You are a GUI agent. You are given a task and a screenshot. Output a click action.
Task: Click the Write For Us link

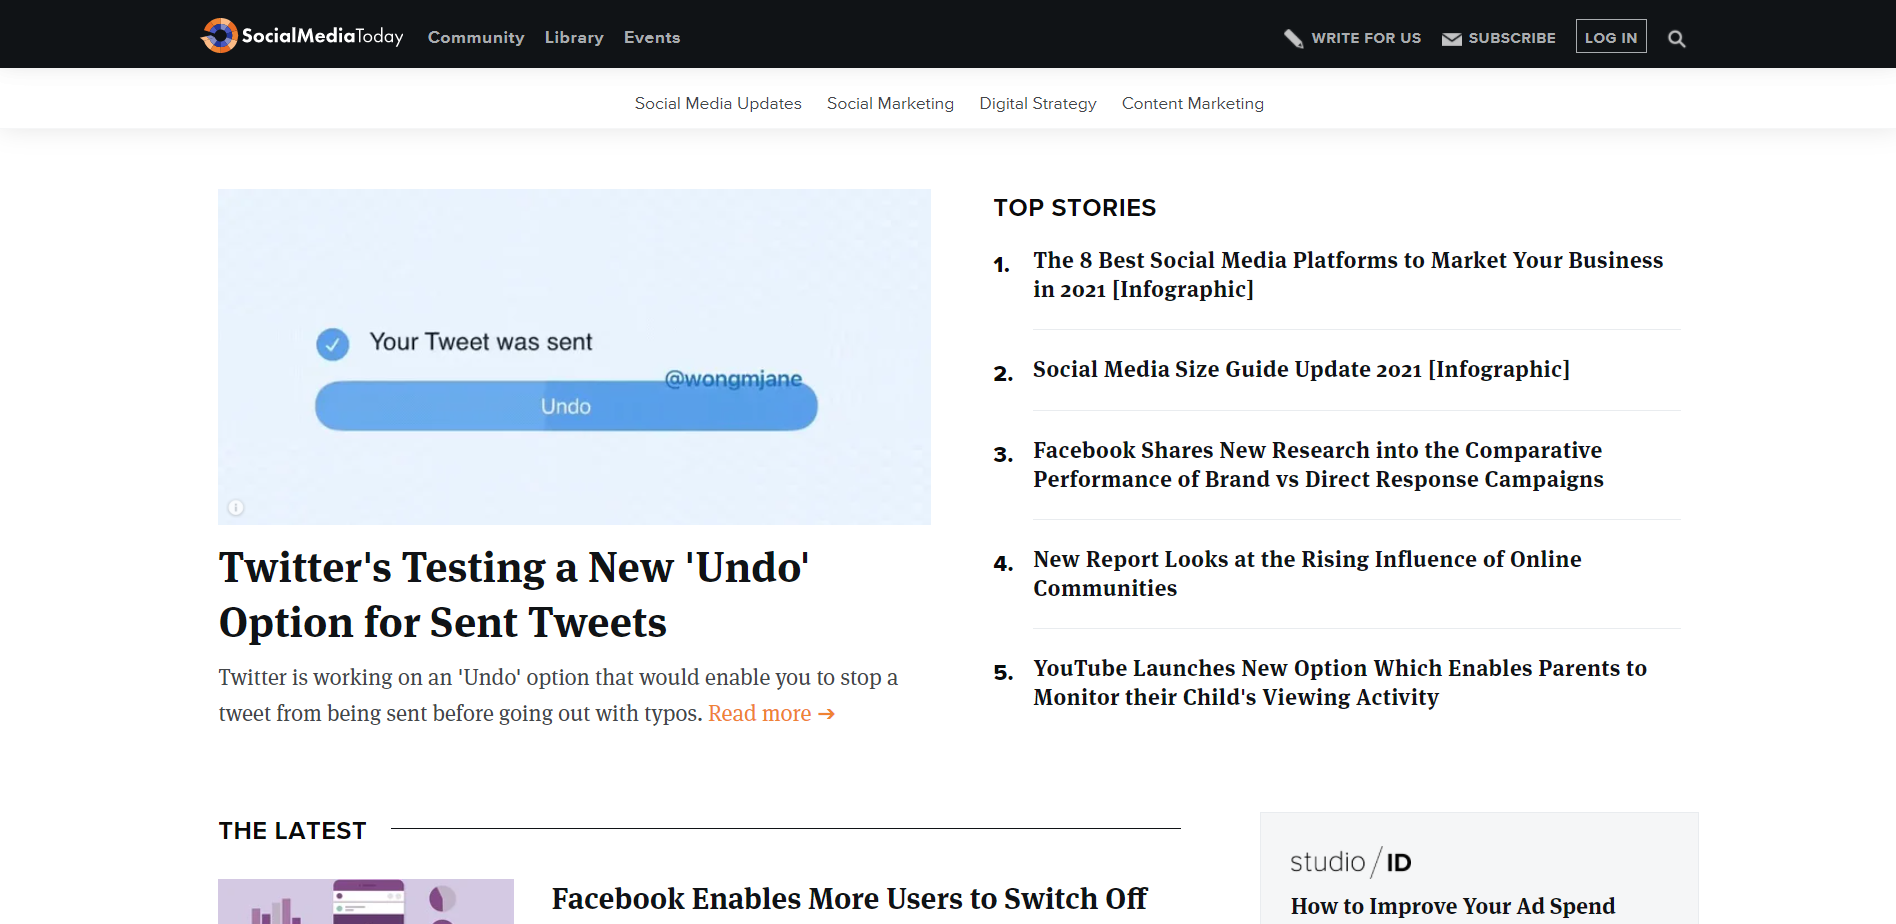click(x=1366, y=38)
